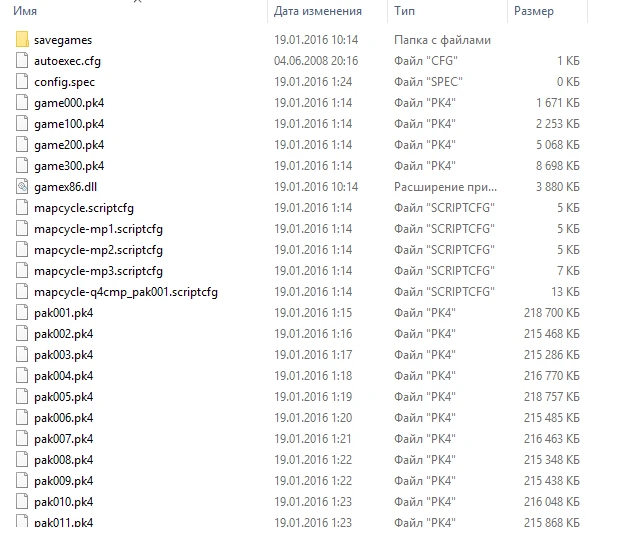Click the 13 КБ size cell

click(x=565, y=292)
